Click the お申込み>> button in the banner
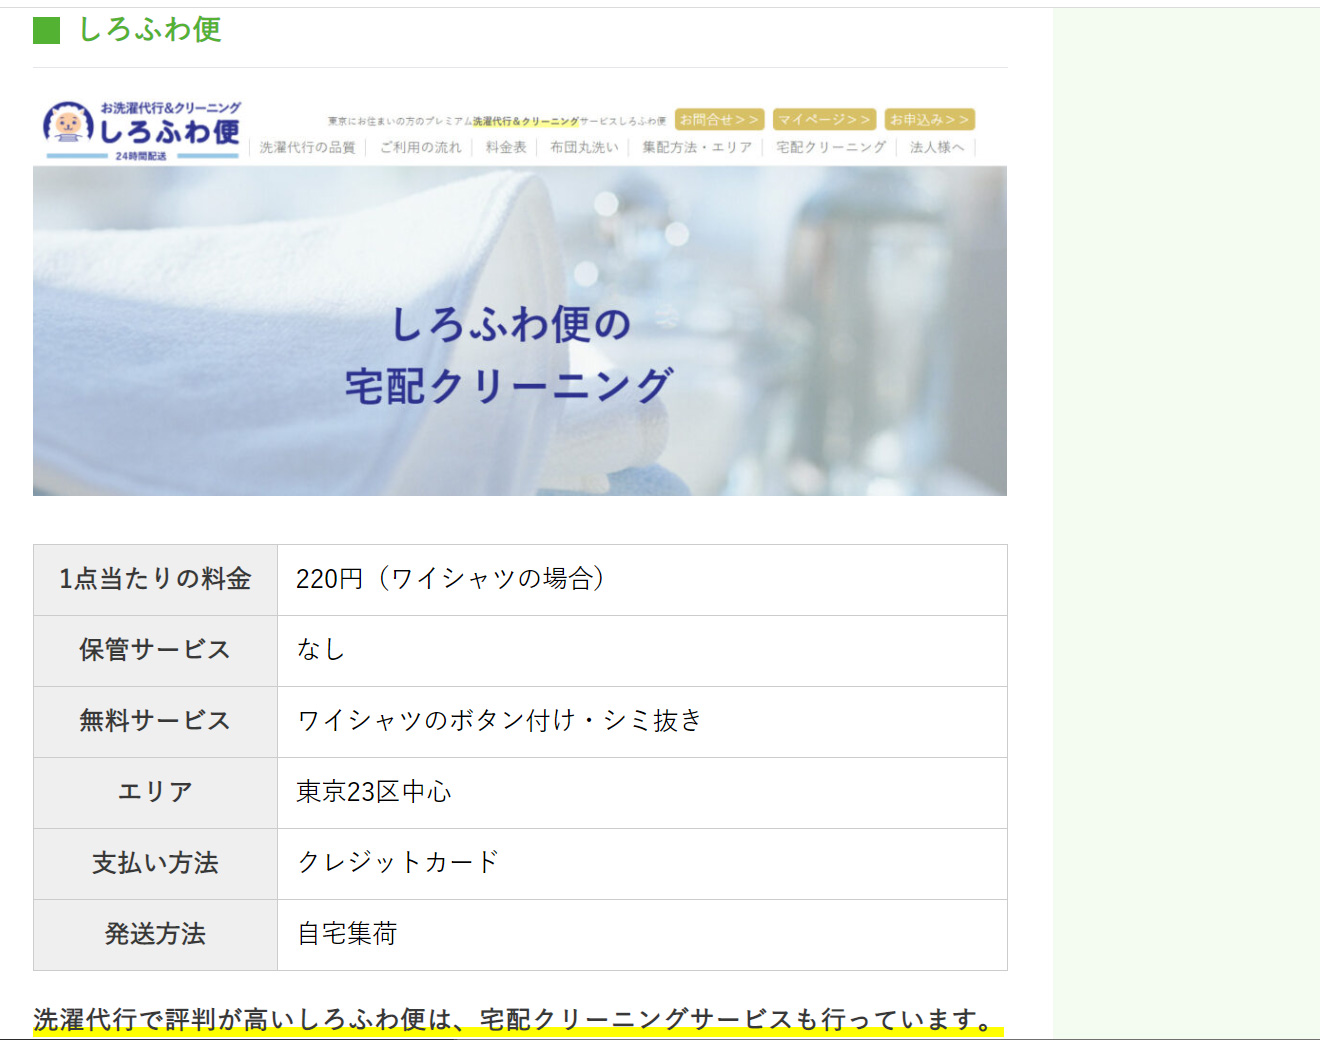1320x1040 pixels. [x=930, y=119]
